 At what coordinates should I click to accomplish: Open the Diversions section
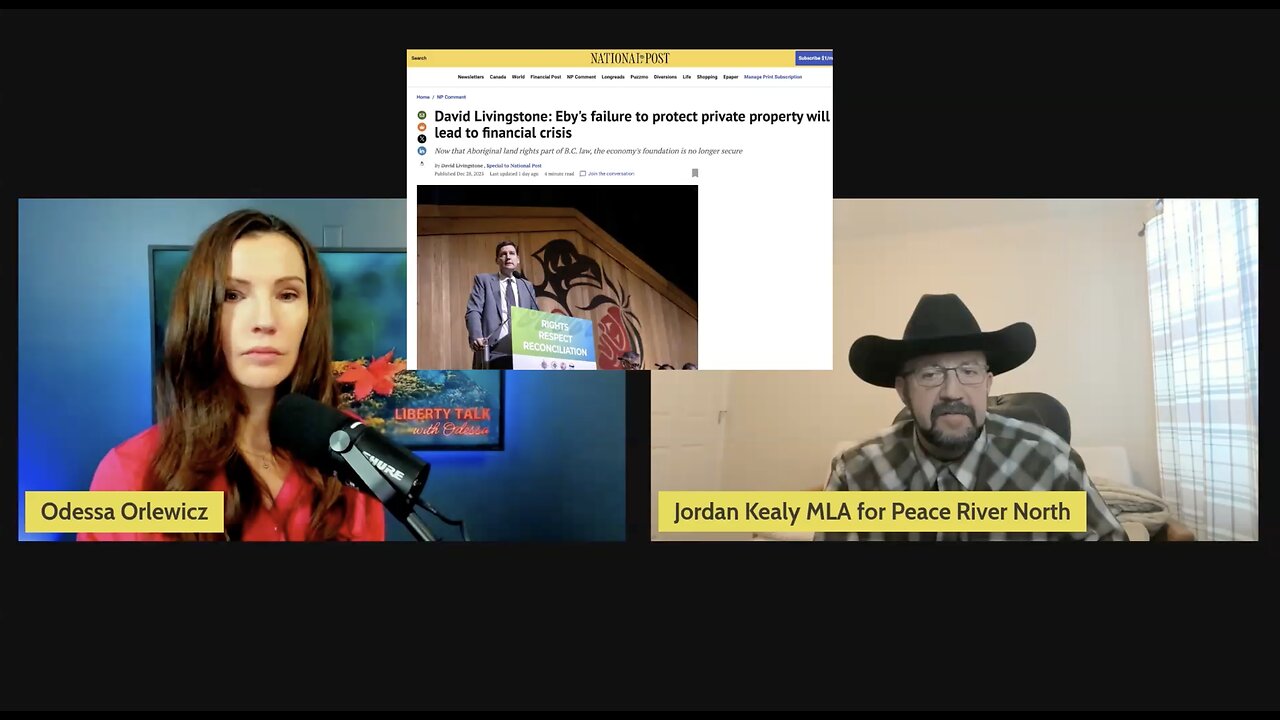pyautogui.click(x=665, y=77)
